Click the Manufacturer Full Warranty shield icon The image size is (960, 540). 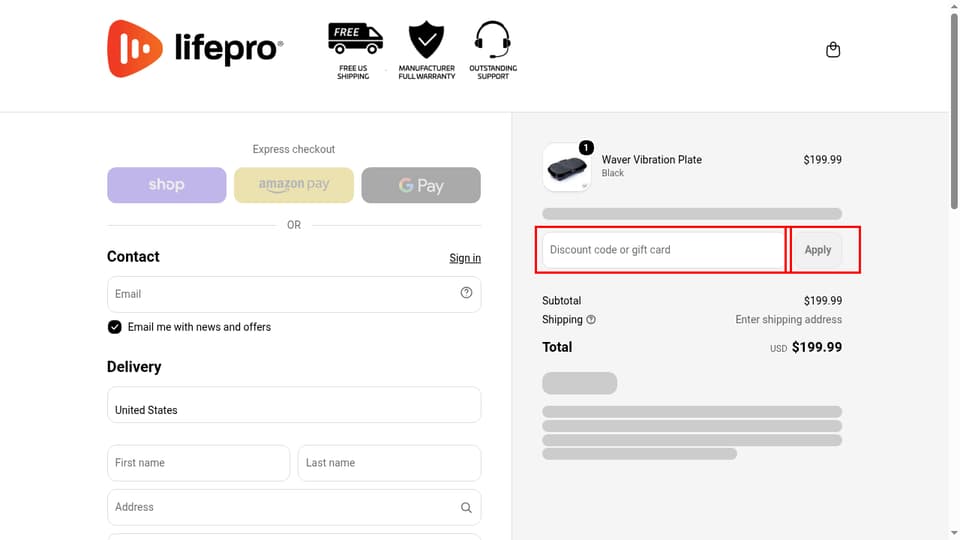pyautogui.click(x=426, y=39)
